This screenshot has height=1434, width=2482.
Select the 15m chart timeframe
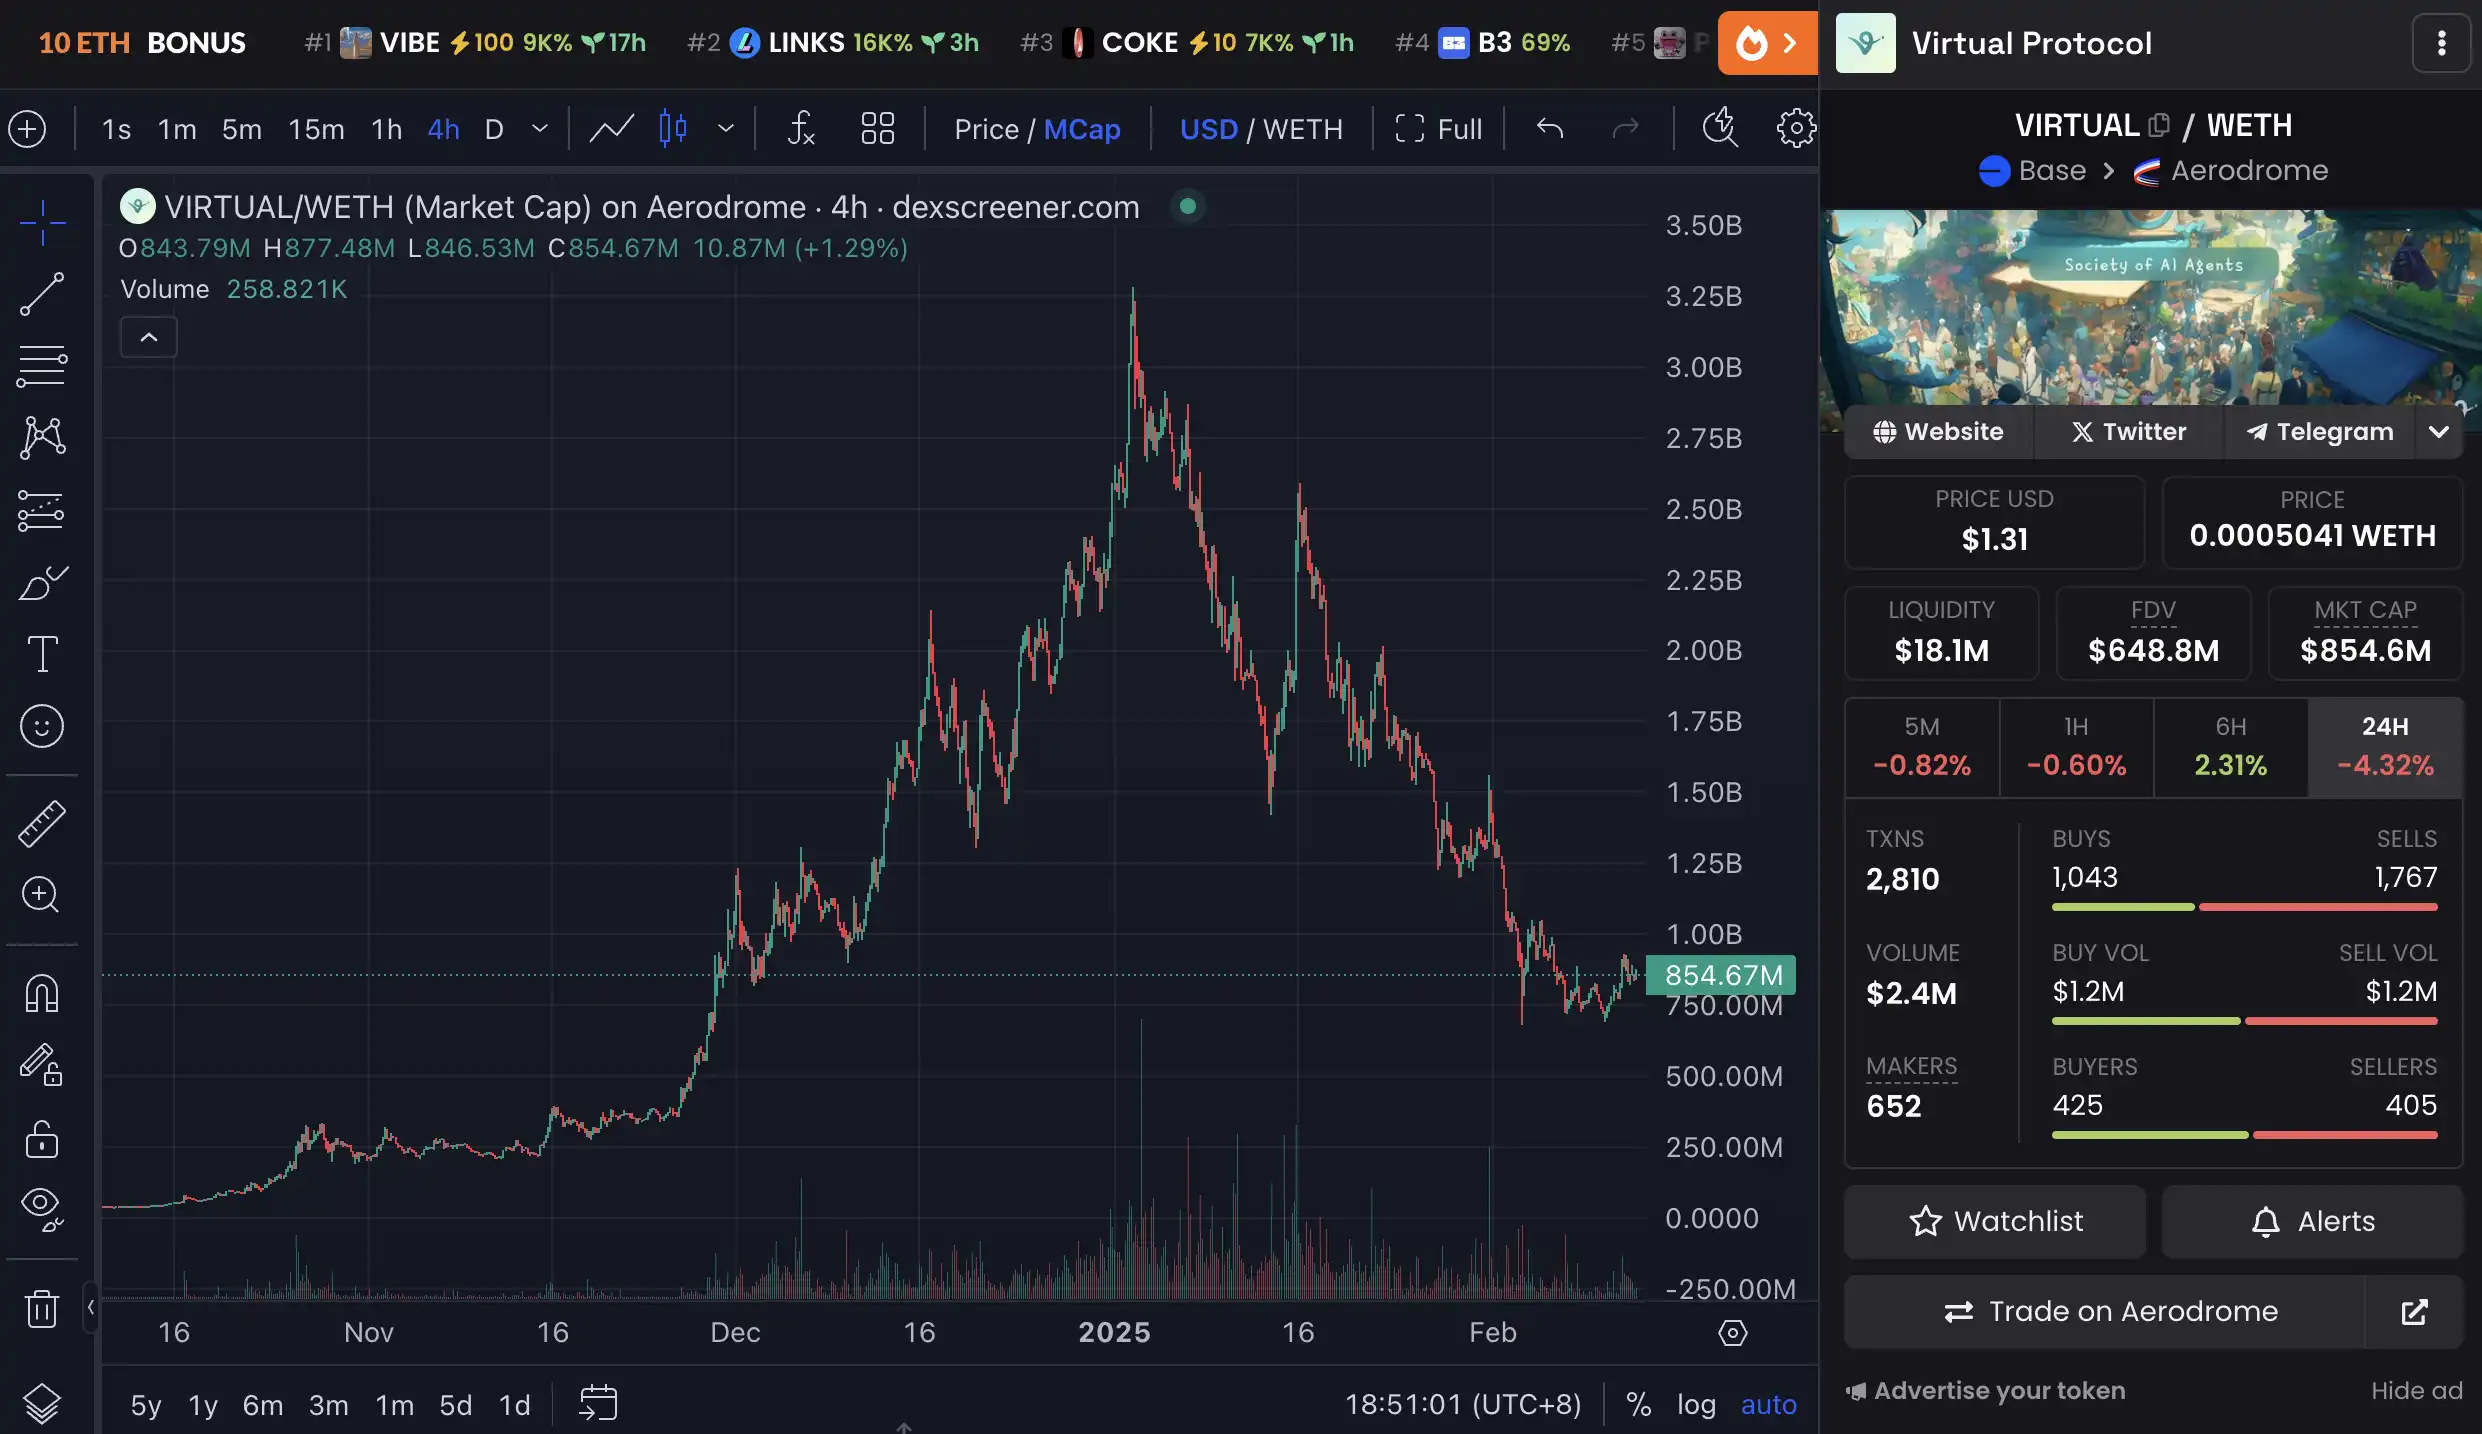click(315, 129)
